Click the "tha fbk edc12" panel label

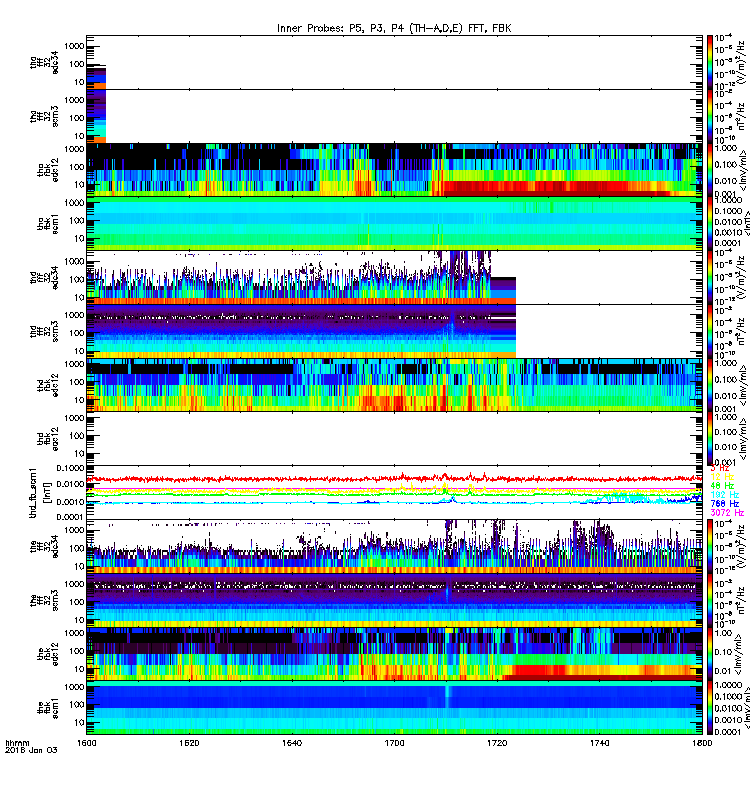pos(48,170)
